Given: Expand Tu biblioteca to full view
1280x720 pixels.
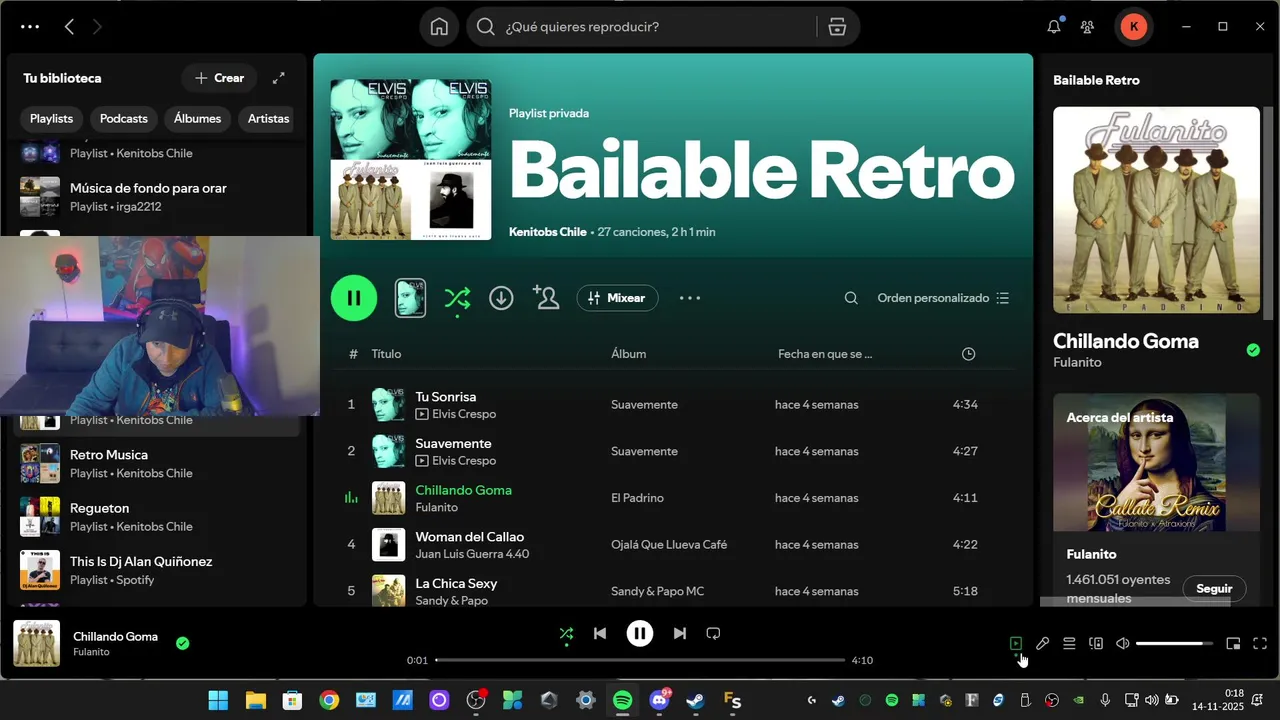Looking at the screenshot, I should tap(279, 78).
